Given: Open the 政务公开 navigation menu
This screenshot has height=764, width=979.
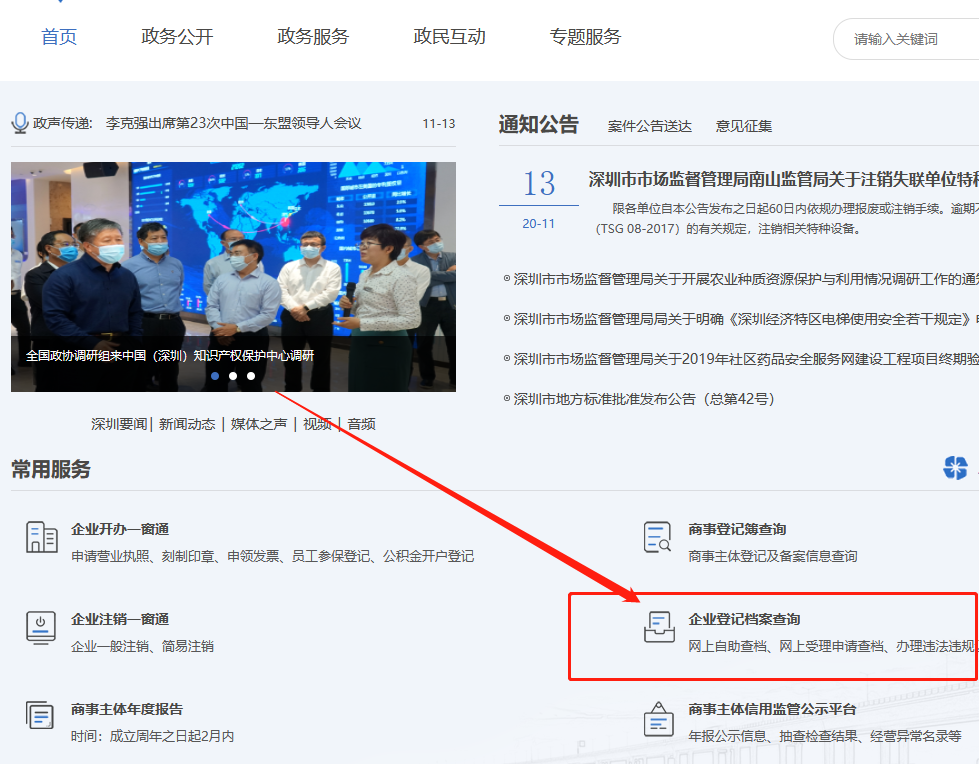Looking at the screenshot, I should pyautogui.click(x=177, y=37).
